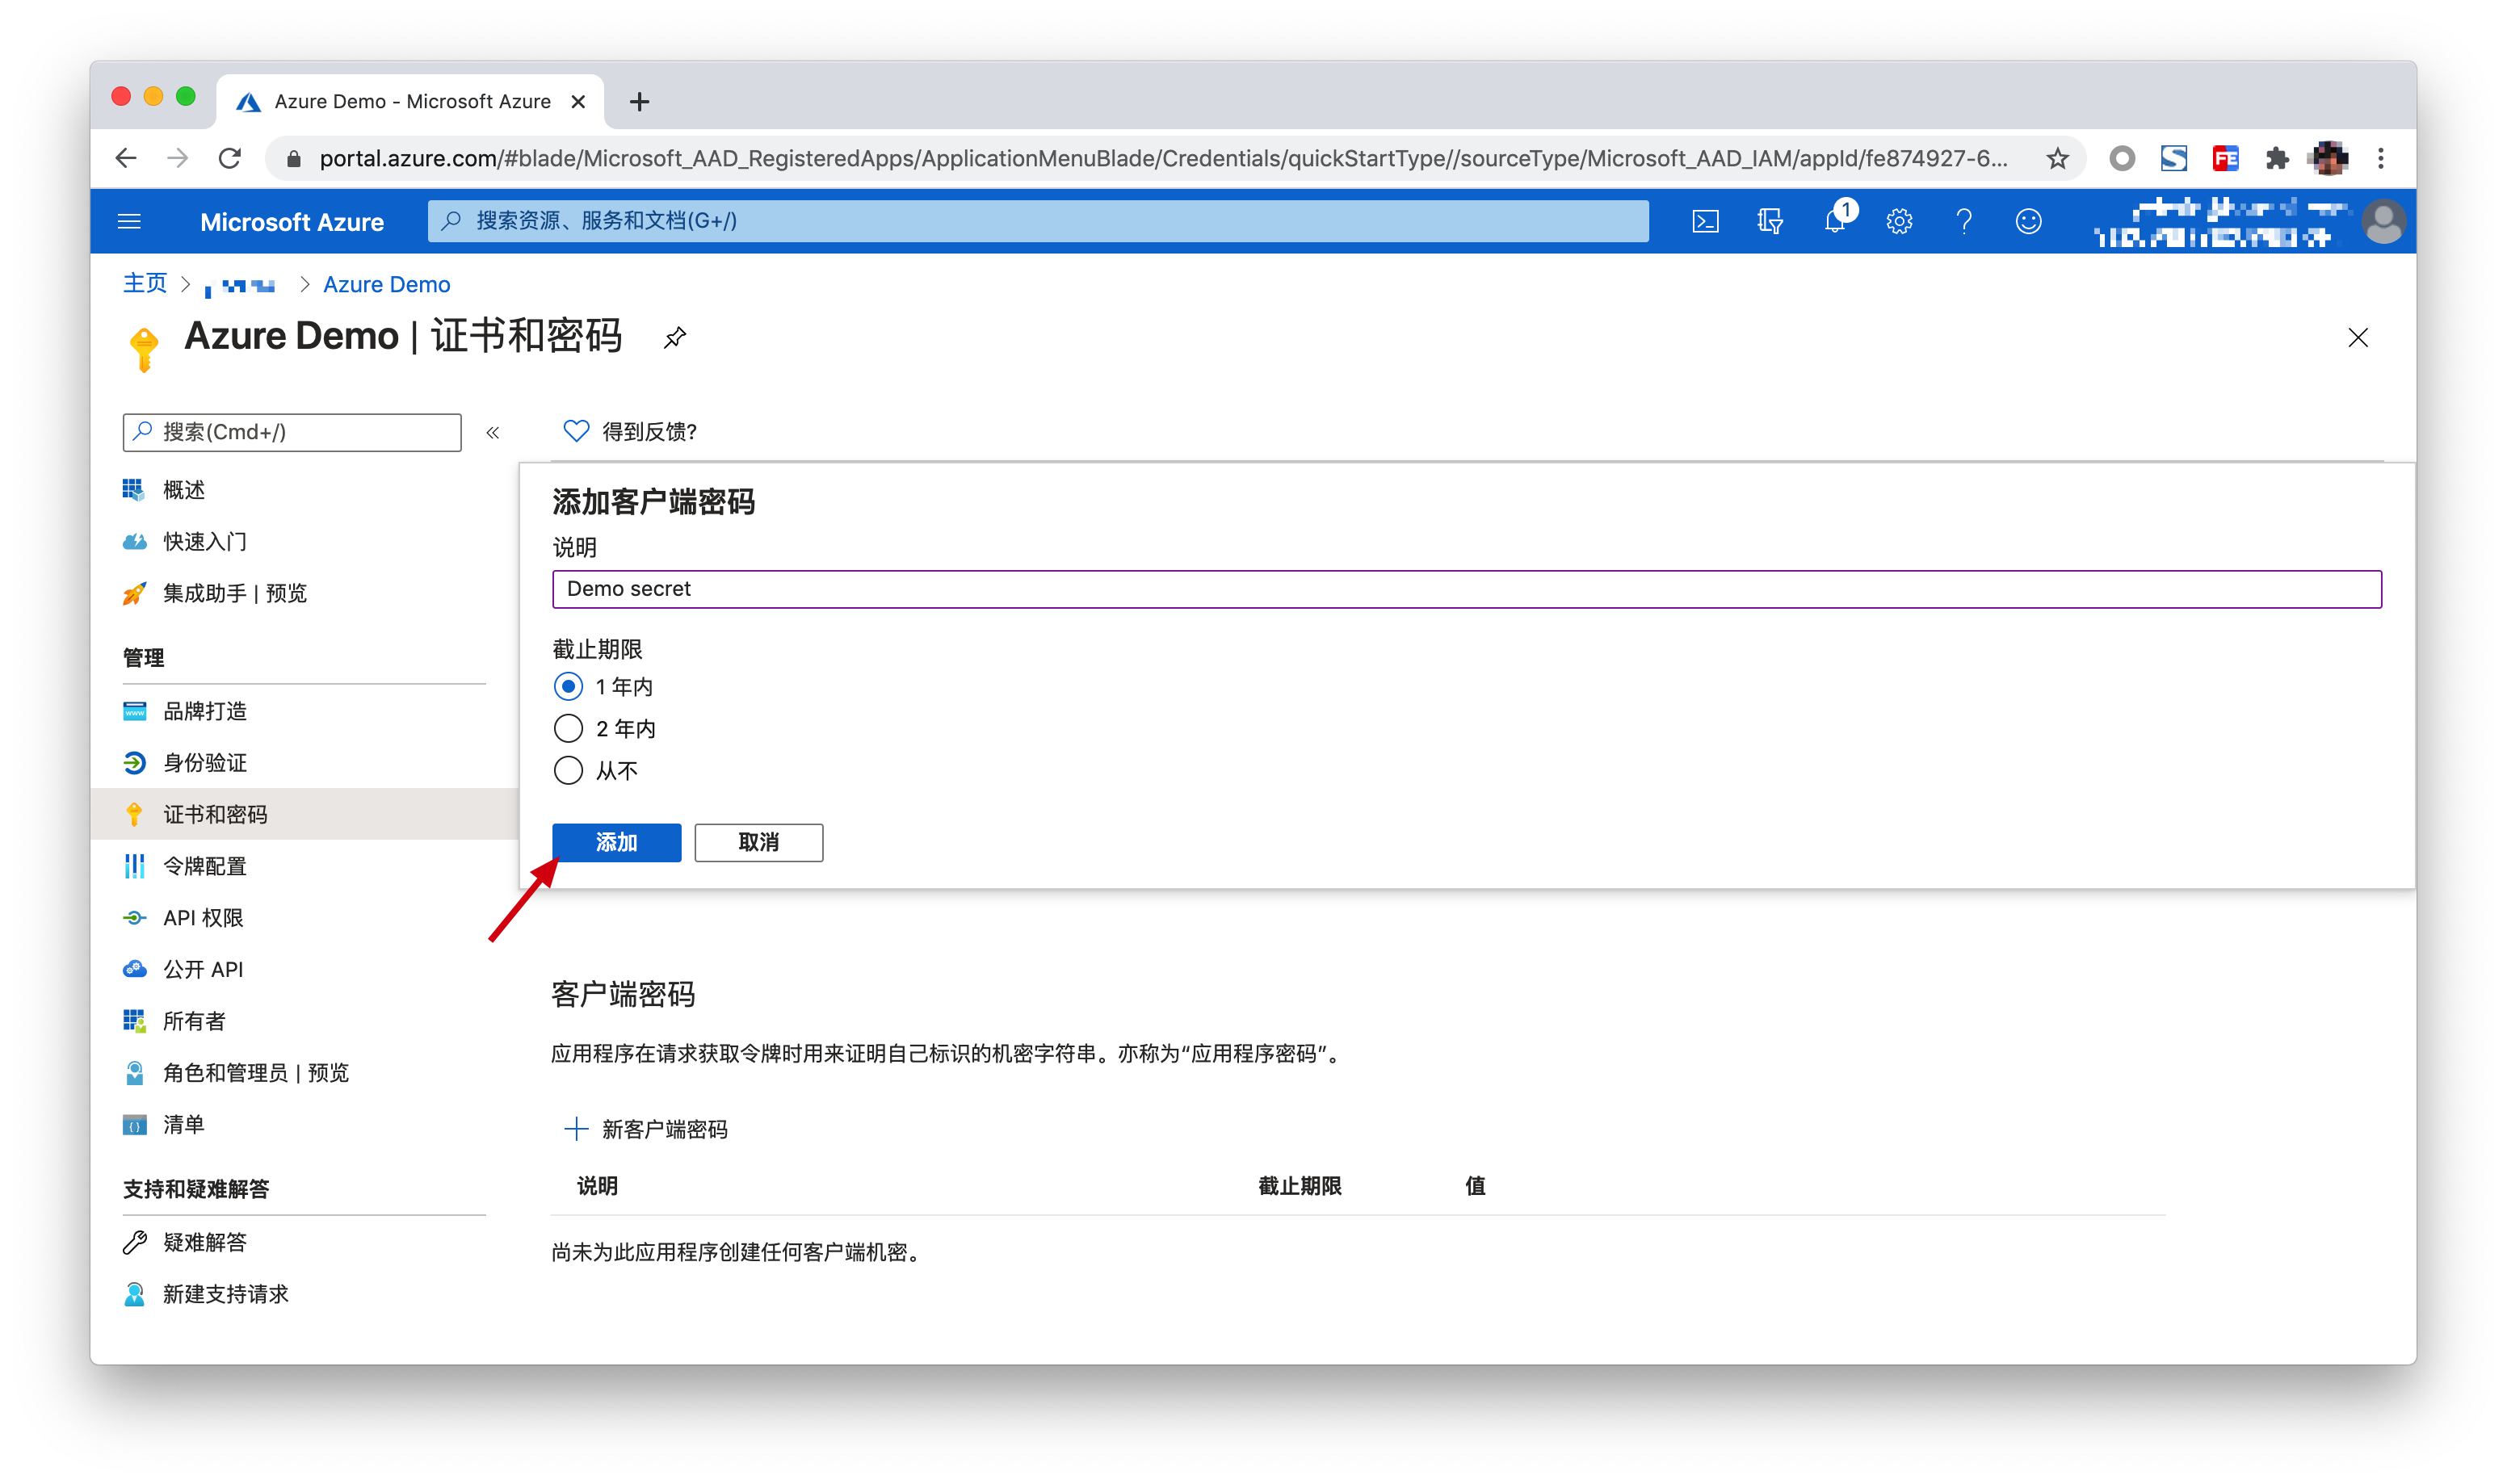Open directory and subscription filter icon
Image resolution: width=2507 pixels, height=1484 pixels.
[x=1770, y=221]
